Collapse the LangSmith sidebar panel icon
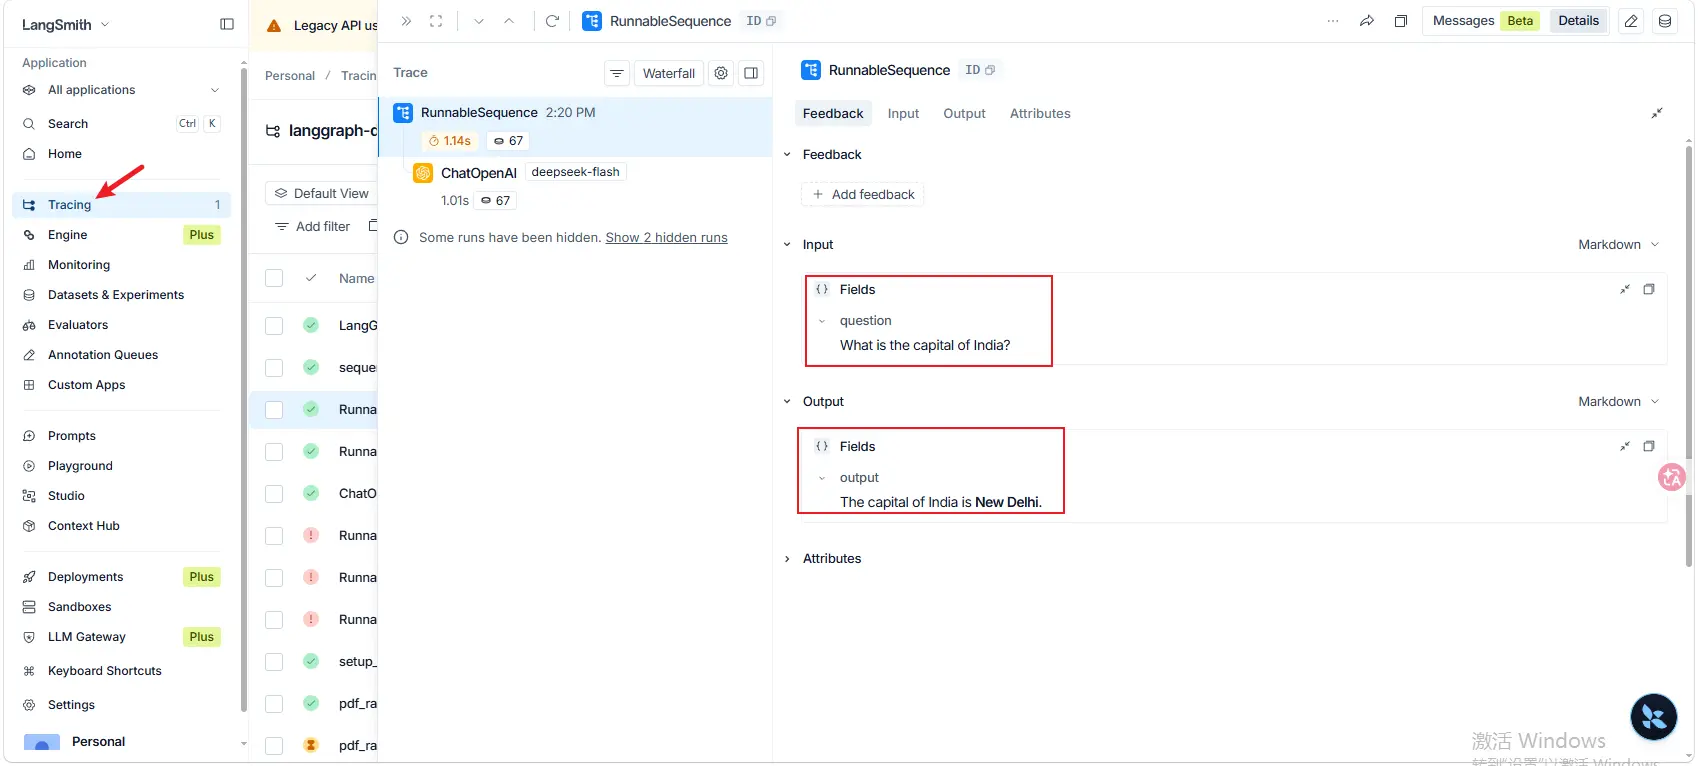Screen dimensions: 1698x766 (x=227, y=24)
